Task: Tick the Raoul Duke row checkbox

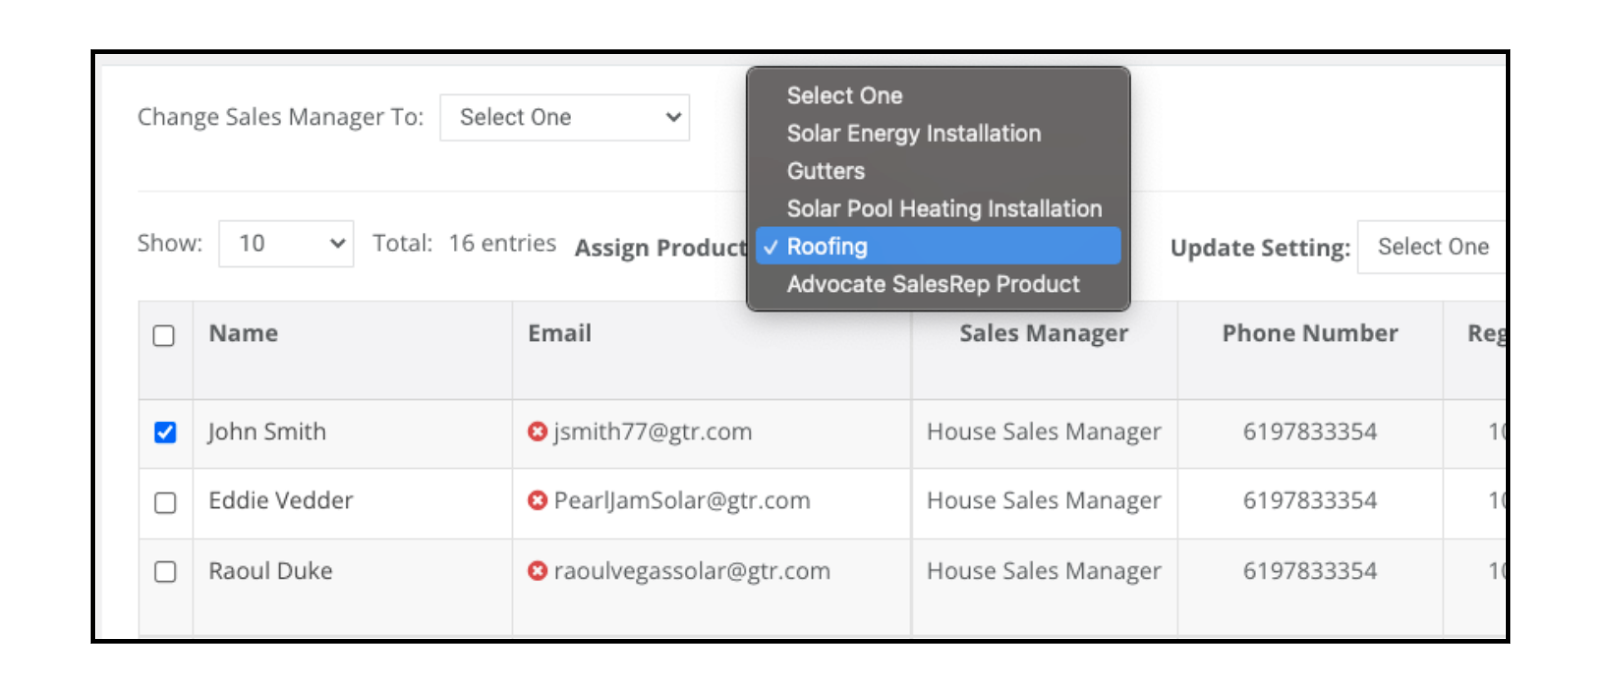Action: coord(165,571)
